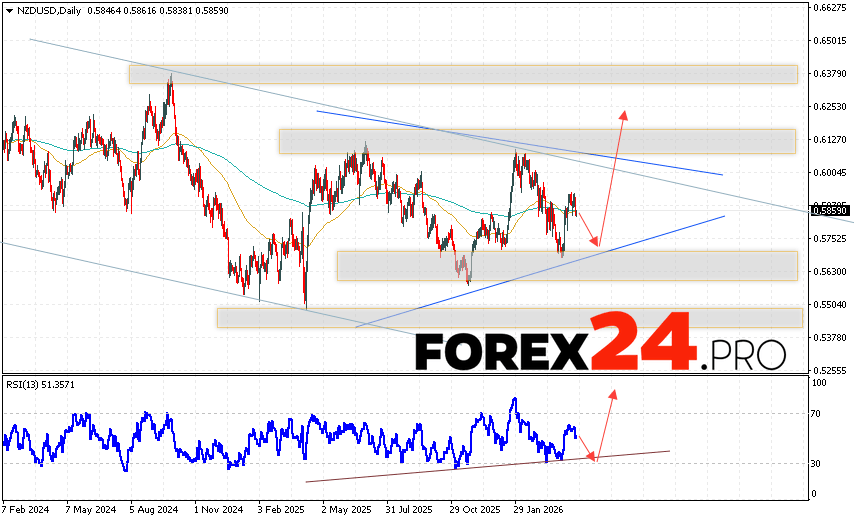The image size is (854, 521).
Task: Select the lowest orange-bordered support zone near 0.55040
Action: point(509,317)
